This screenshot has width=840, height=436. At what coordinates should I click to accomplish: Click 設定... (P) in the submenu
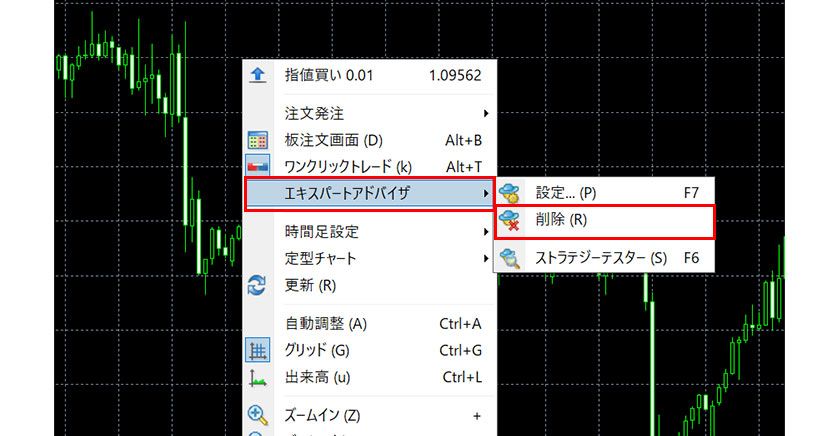coord(604,193)
